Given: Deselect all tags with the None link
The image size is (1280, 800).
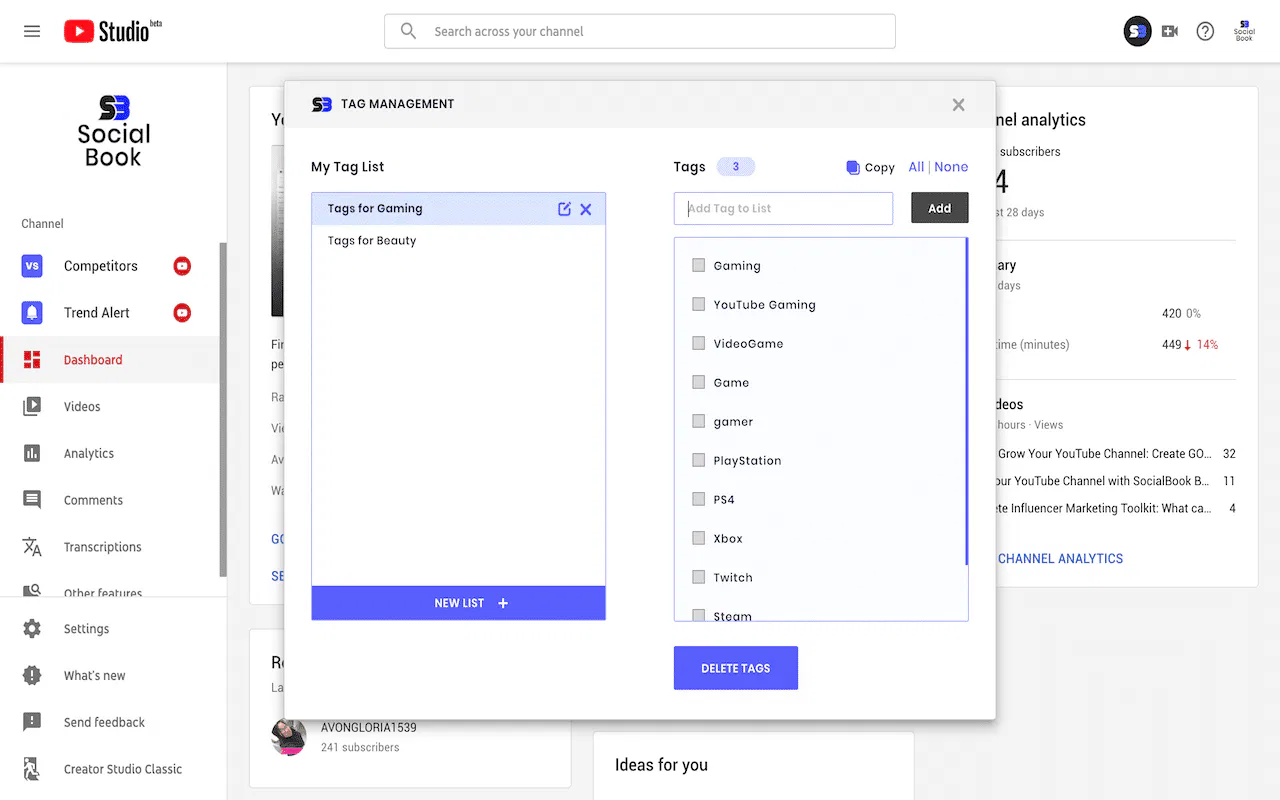Looking at the screenshot, I should [x=951, y=167].
